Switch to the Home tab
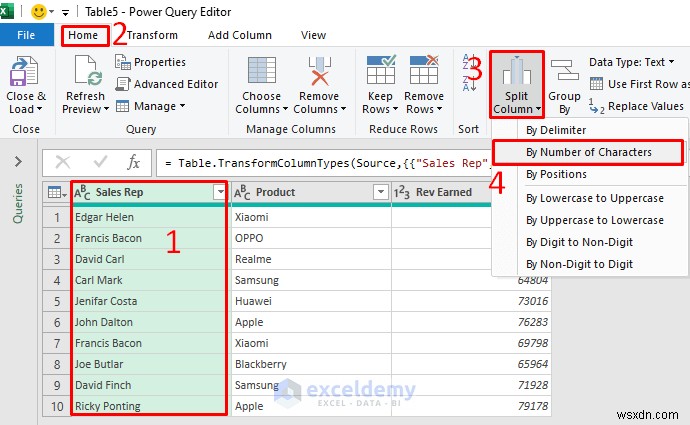 pyautogui.click(x=83, y=35)
